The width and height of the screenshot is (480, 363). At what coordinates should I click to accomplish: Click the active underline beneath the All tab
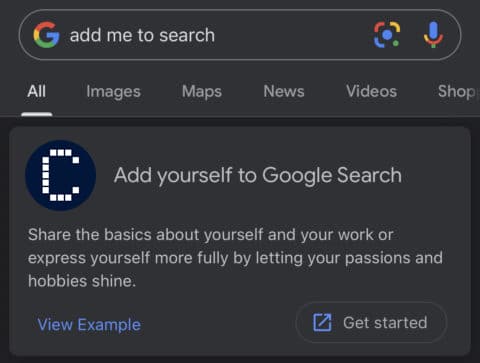tap(37, 115)
